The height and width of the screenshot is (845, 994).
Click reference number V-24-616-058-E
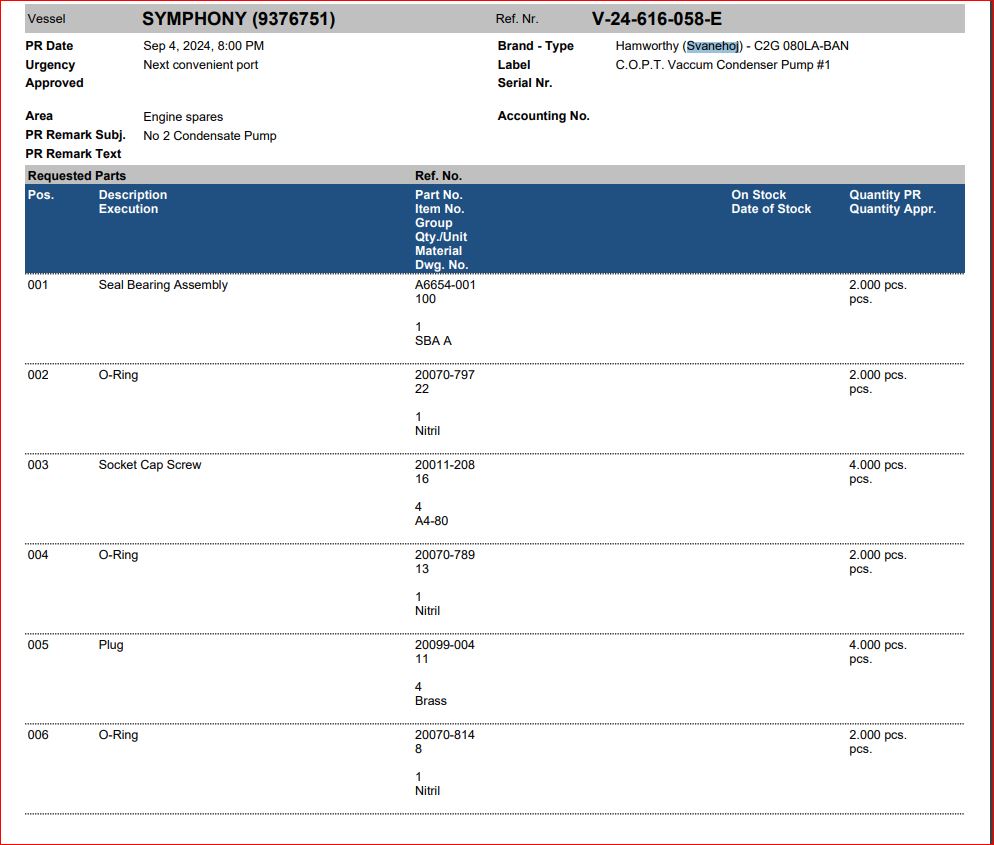[656, 19]
